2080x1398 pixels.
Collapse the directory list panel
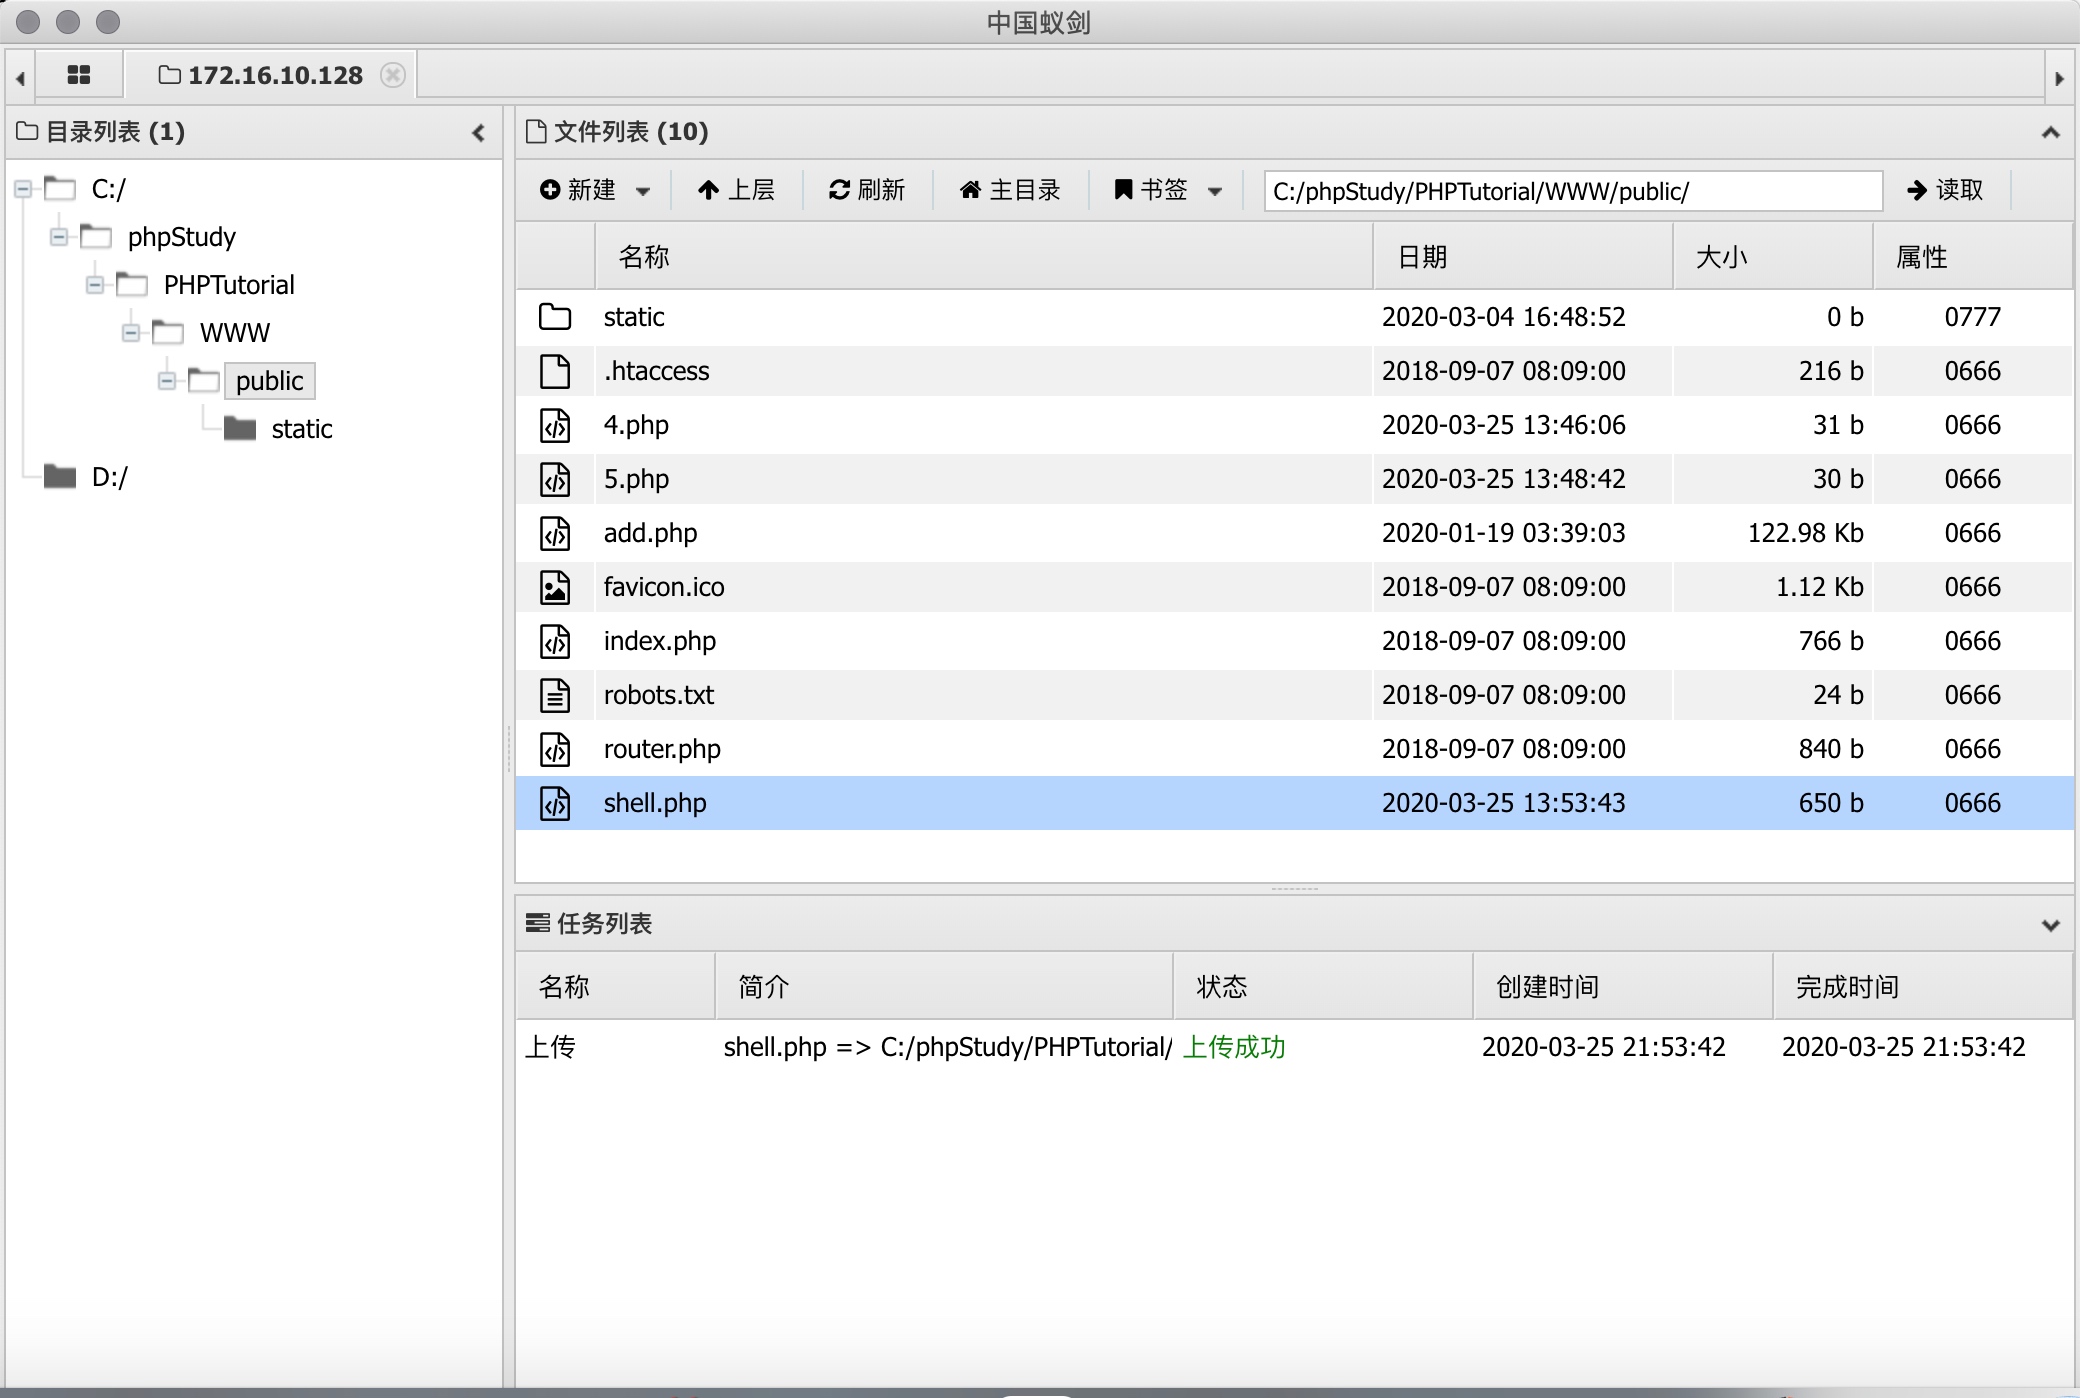[x=478, y=132]
